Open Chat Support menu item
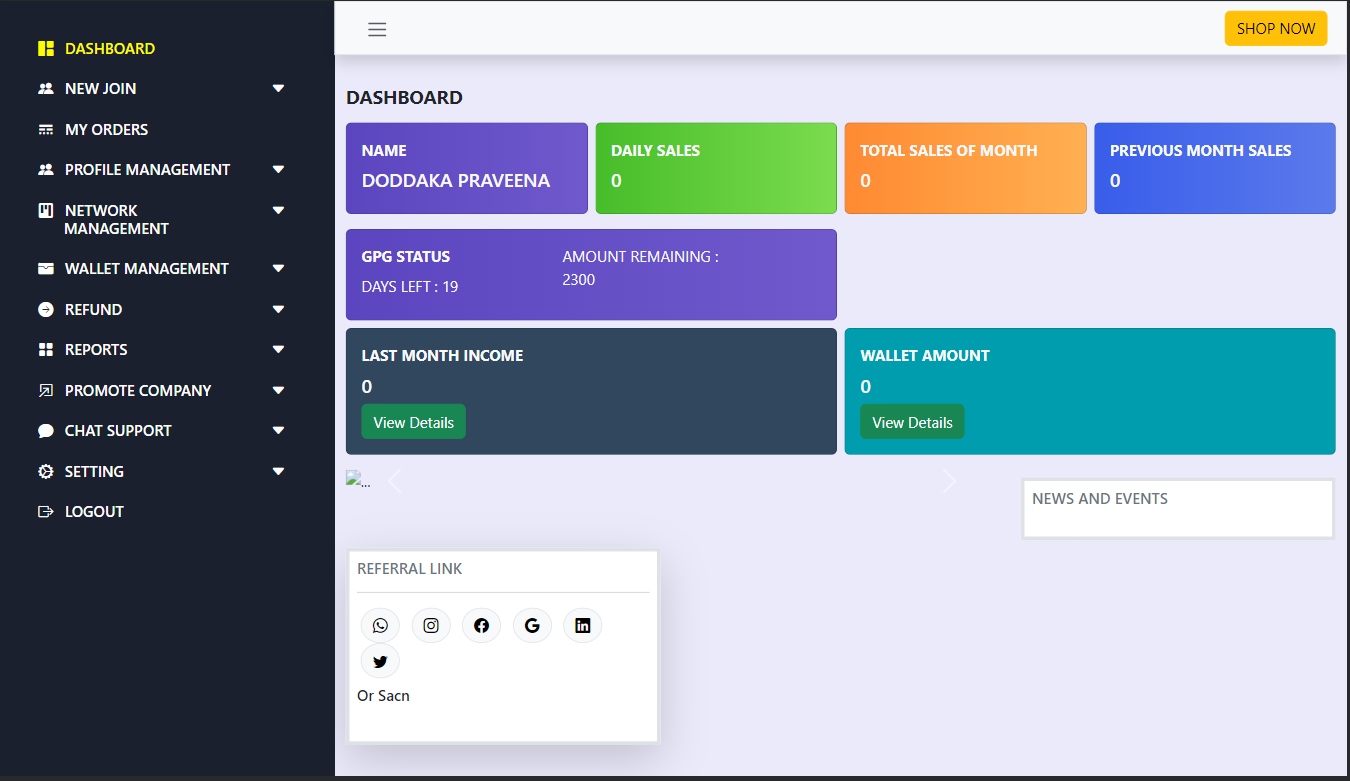 [x=118, y=430]
